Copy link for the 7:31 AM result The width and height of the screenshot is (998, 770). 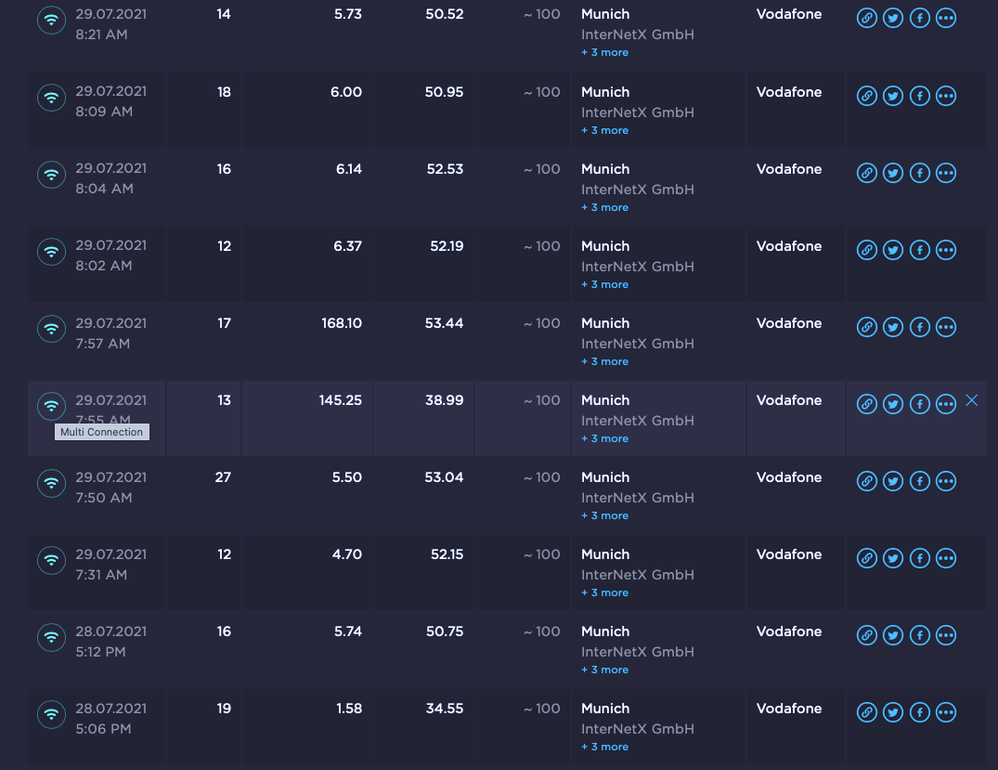(x=867, y=558)
